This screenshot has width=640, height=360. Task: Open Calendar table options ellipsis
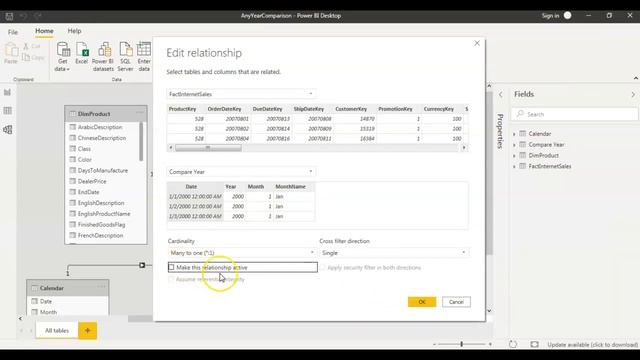[102, 287]
